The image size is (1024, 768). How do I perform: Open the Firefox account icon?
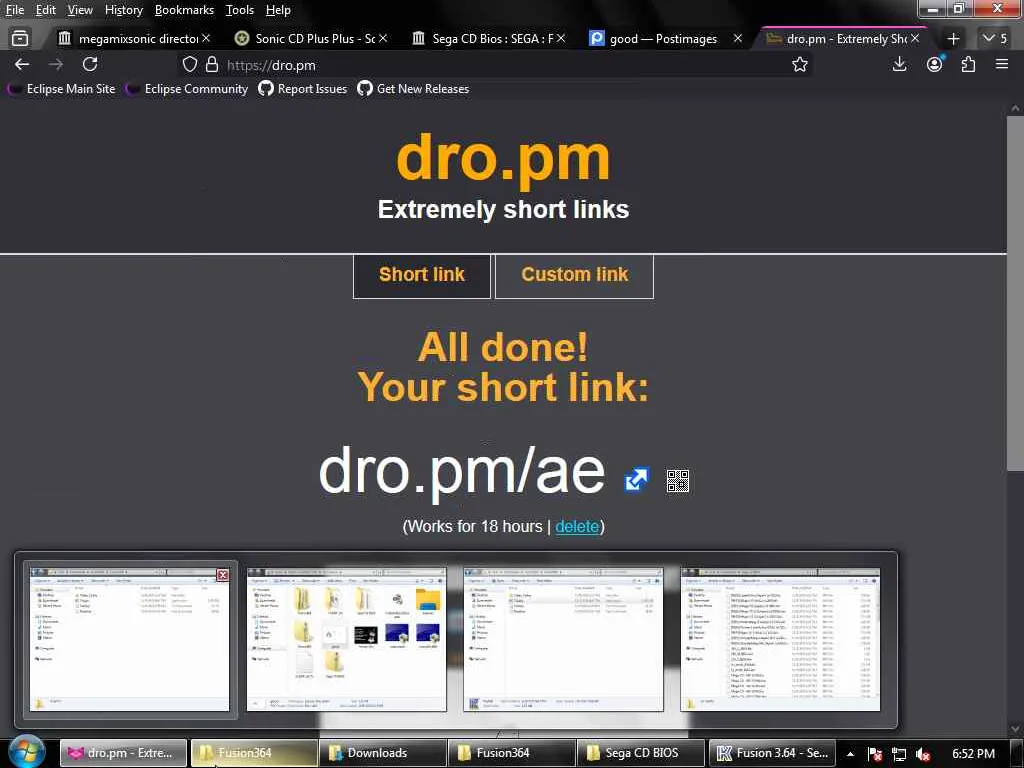935,64
